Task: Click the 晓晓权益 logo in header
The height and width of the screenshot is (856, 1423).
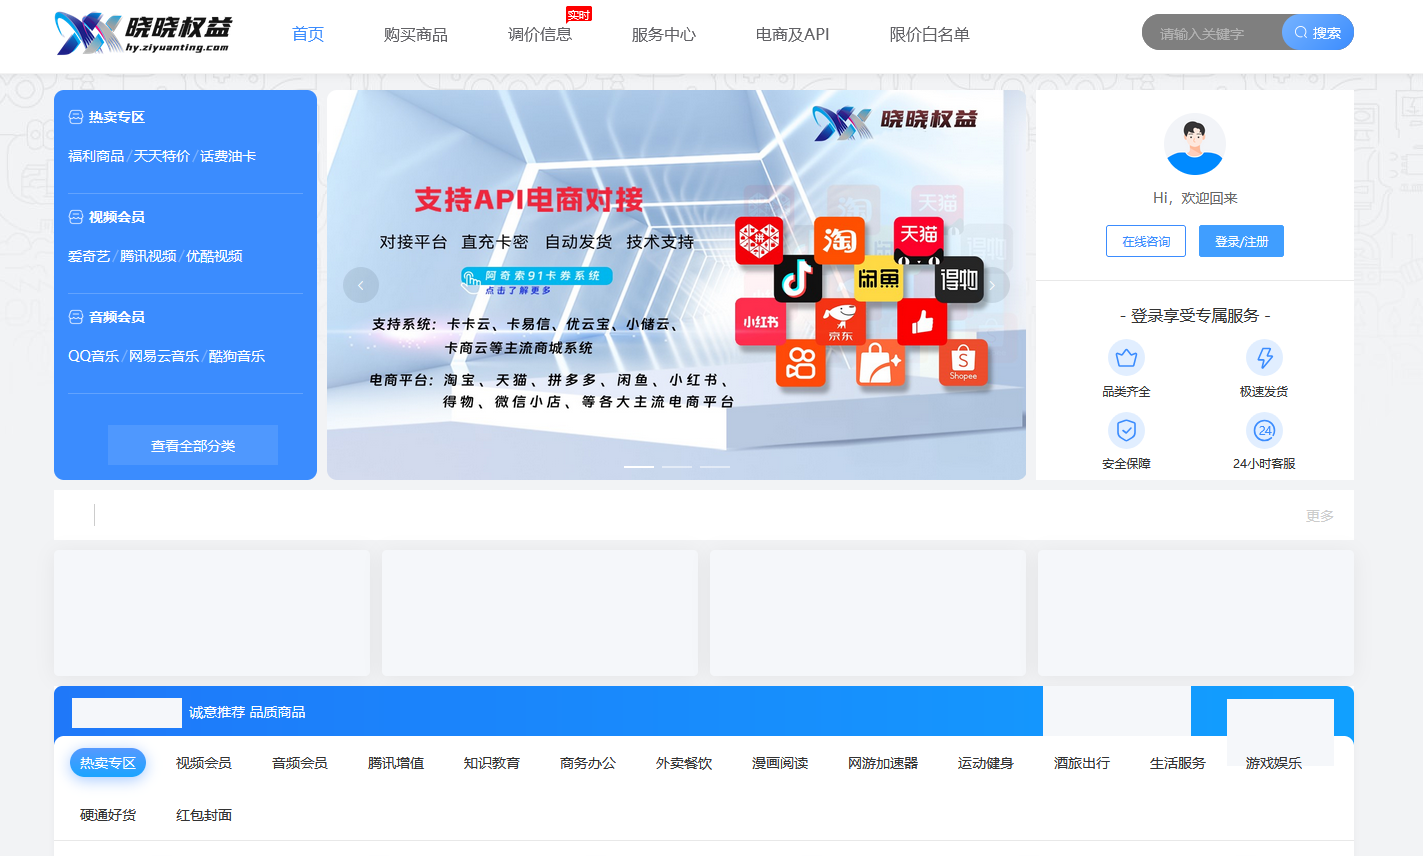Action: [142, 34]
